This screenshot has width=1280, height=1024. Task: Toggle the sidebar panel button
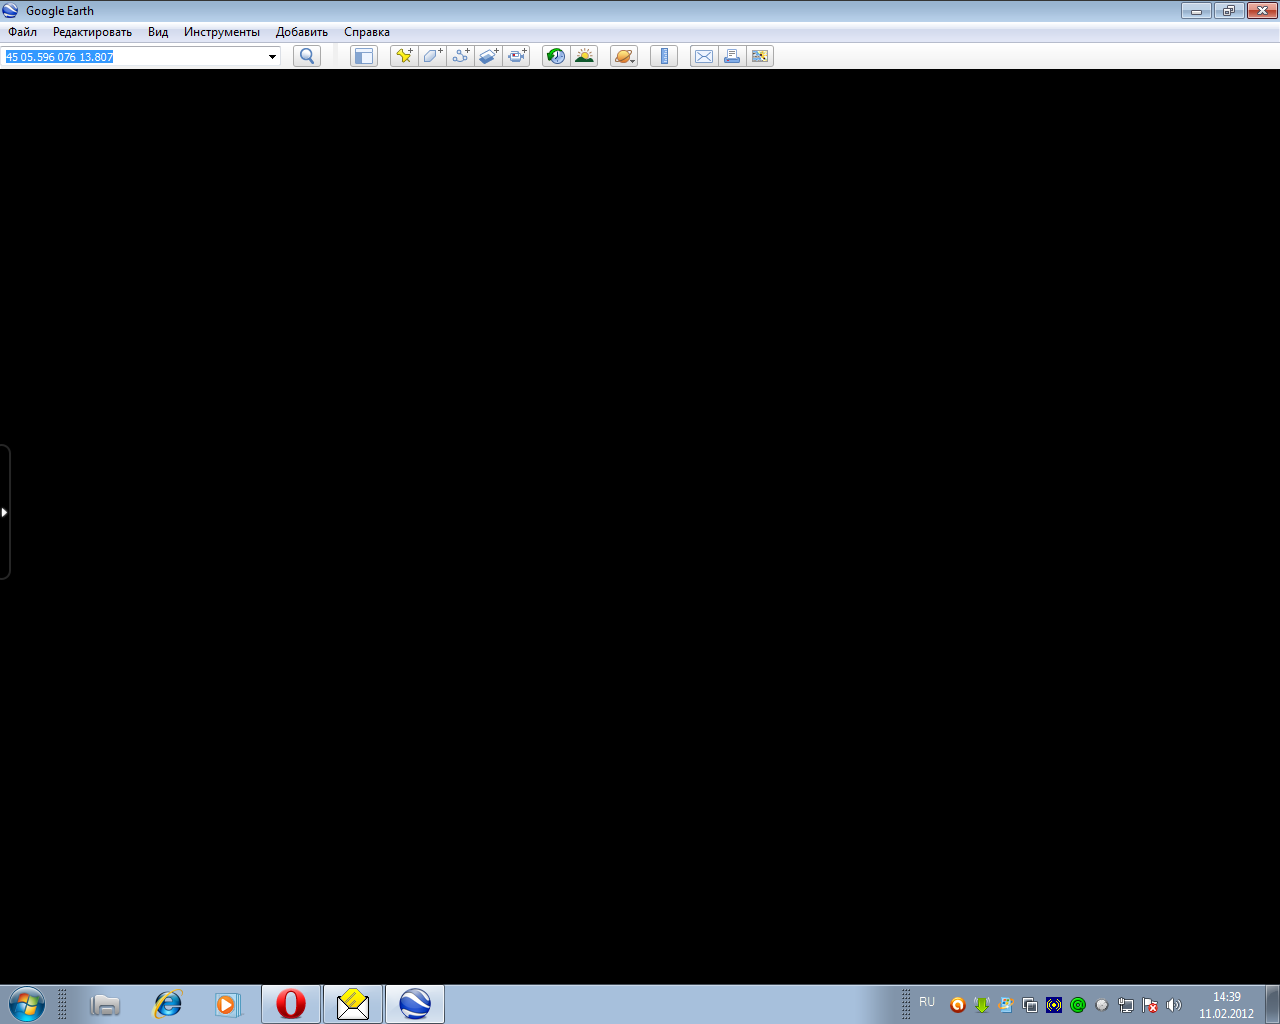tap(364, 56)
